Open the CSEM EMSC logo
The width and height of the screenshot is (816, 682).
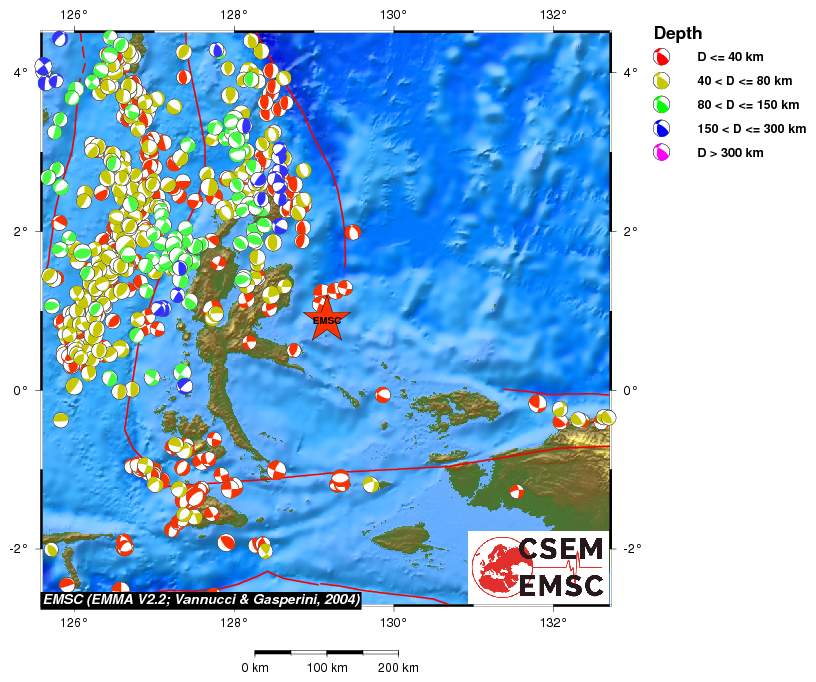point(538,567)
